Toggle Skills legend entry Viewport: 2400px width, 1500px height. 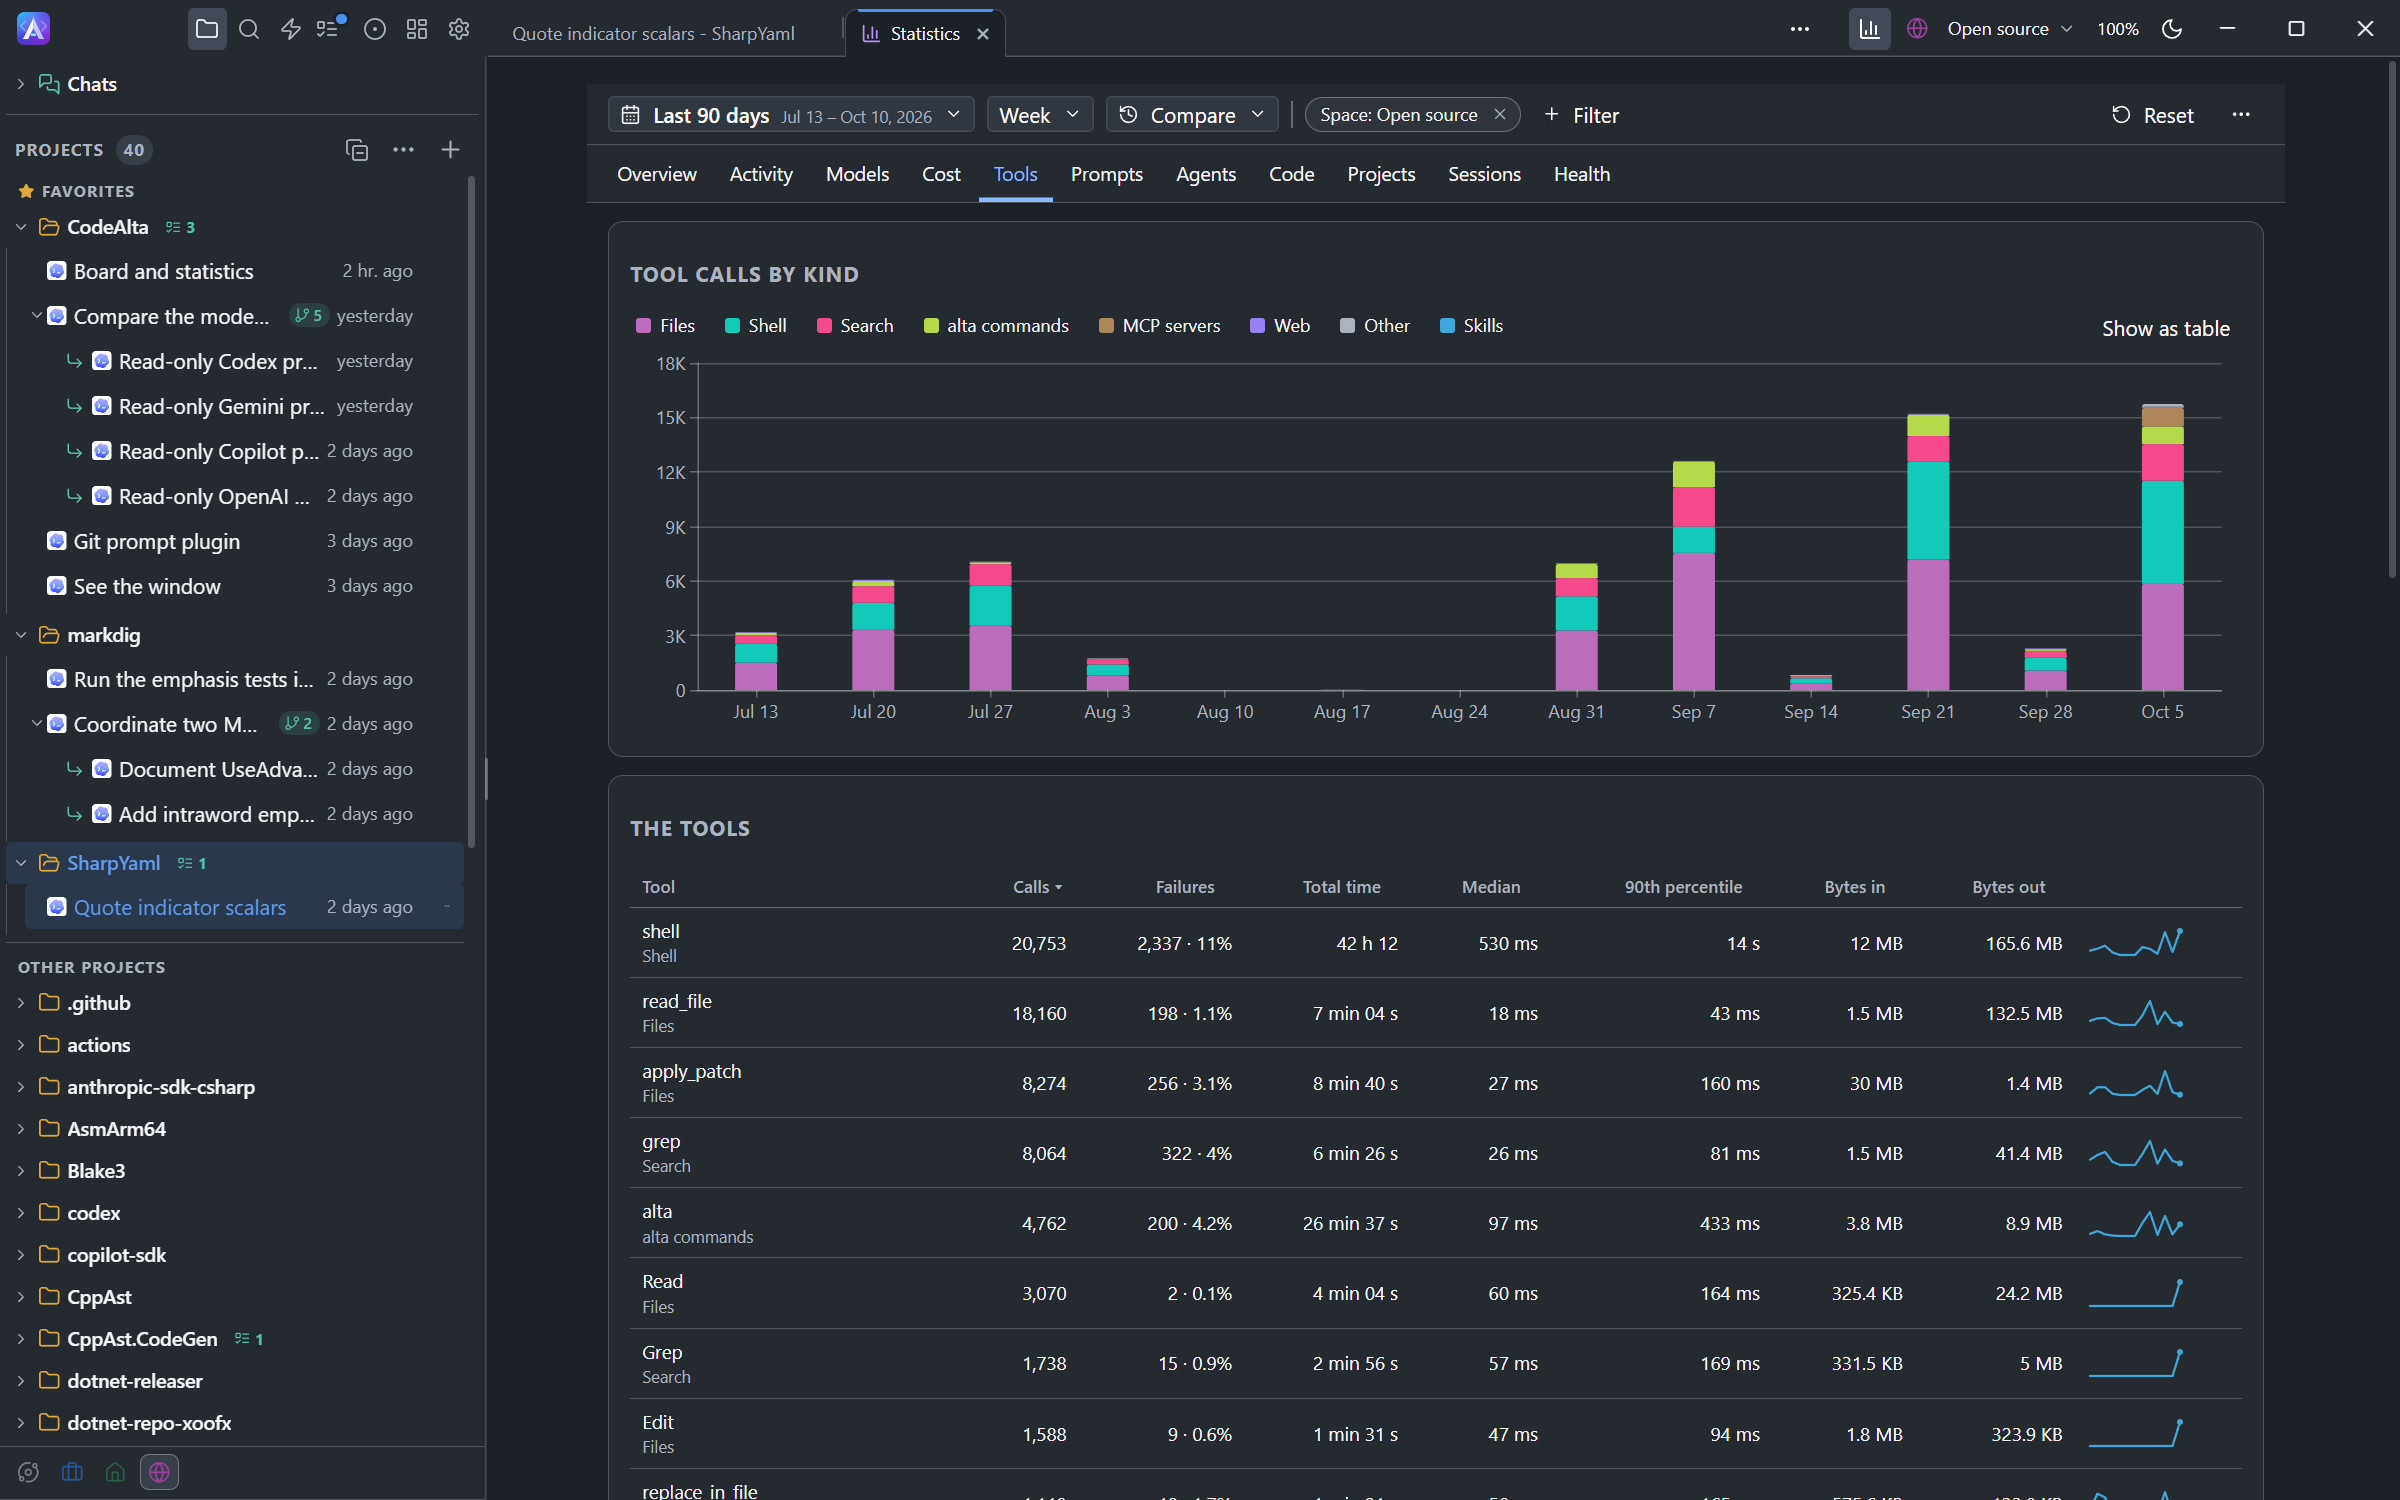tap(1472, 326)
